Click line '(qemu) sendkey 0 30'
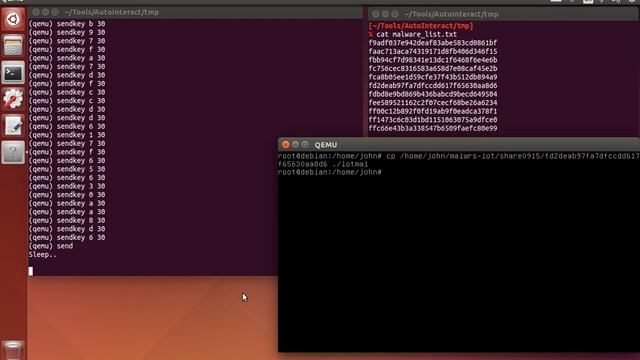This screenshot has width=640, height=360. point(67,195)
